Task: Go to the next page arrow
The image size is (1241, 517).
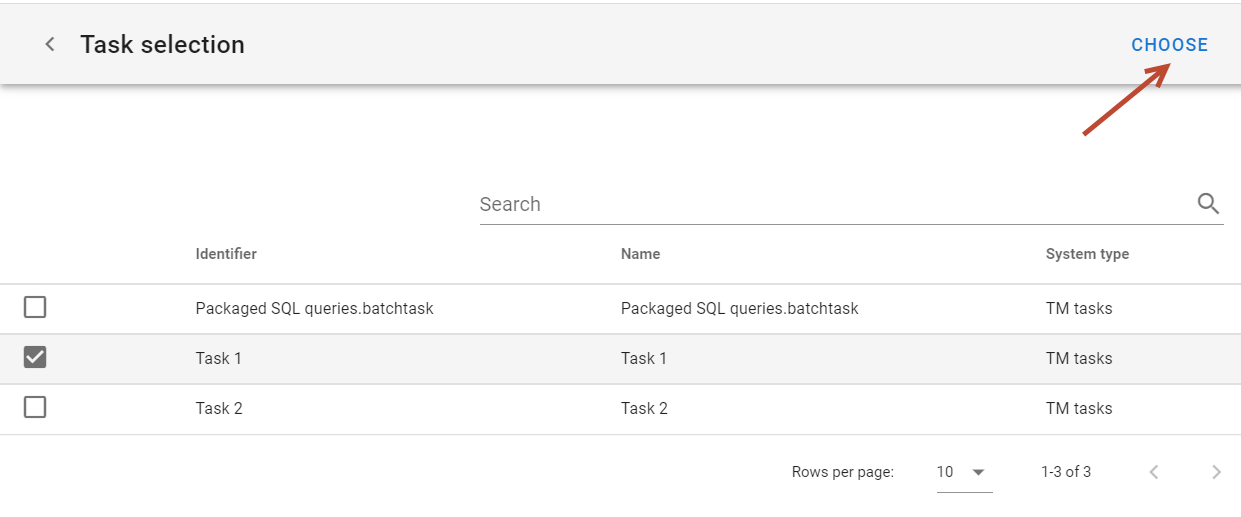Action: click(x=1216, y=472)
